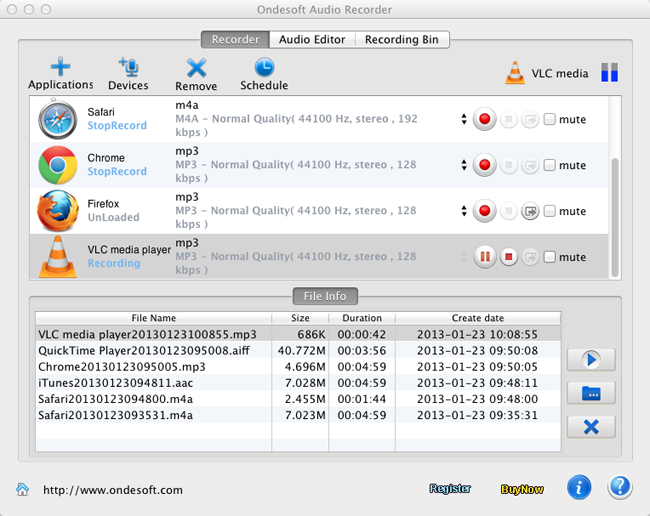Play the selected file with the play button
This screenshot has height=516, width=650.
point(591,359)
